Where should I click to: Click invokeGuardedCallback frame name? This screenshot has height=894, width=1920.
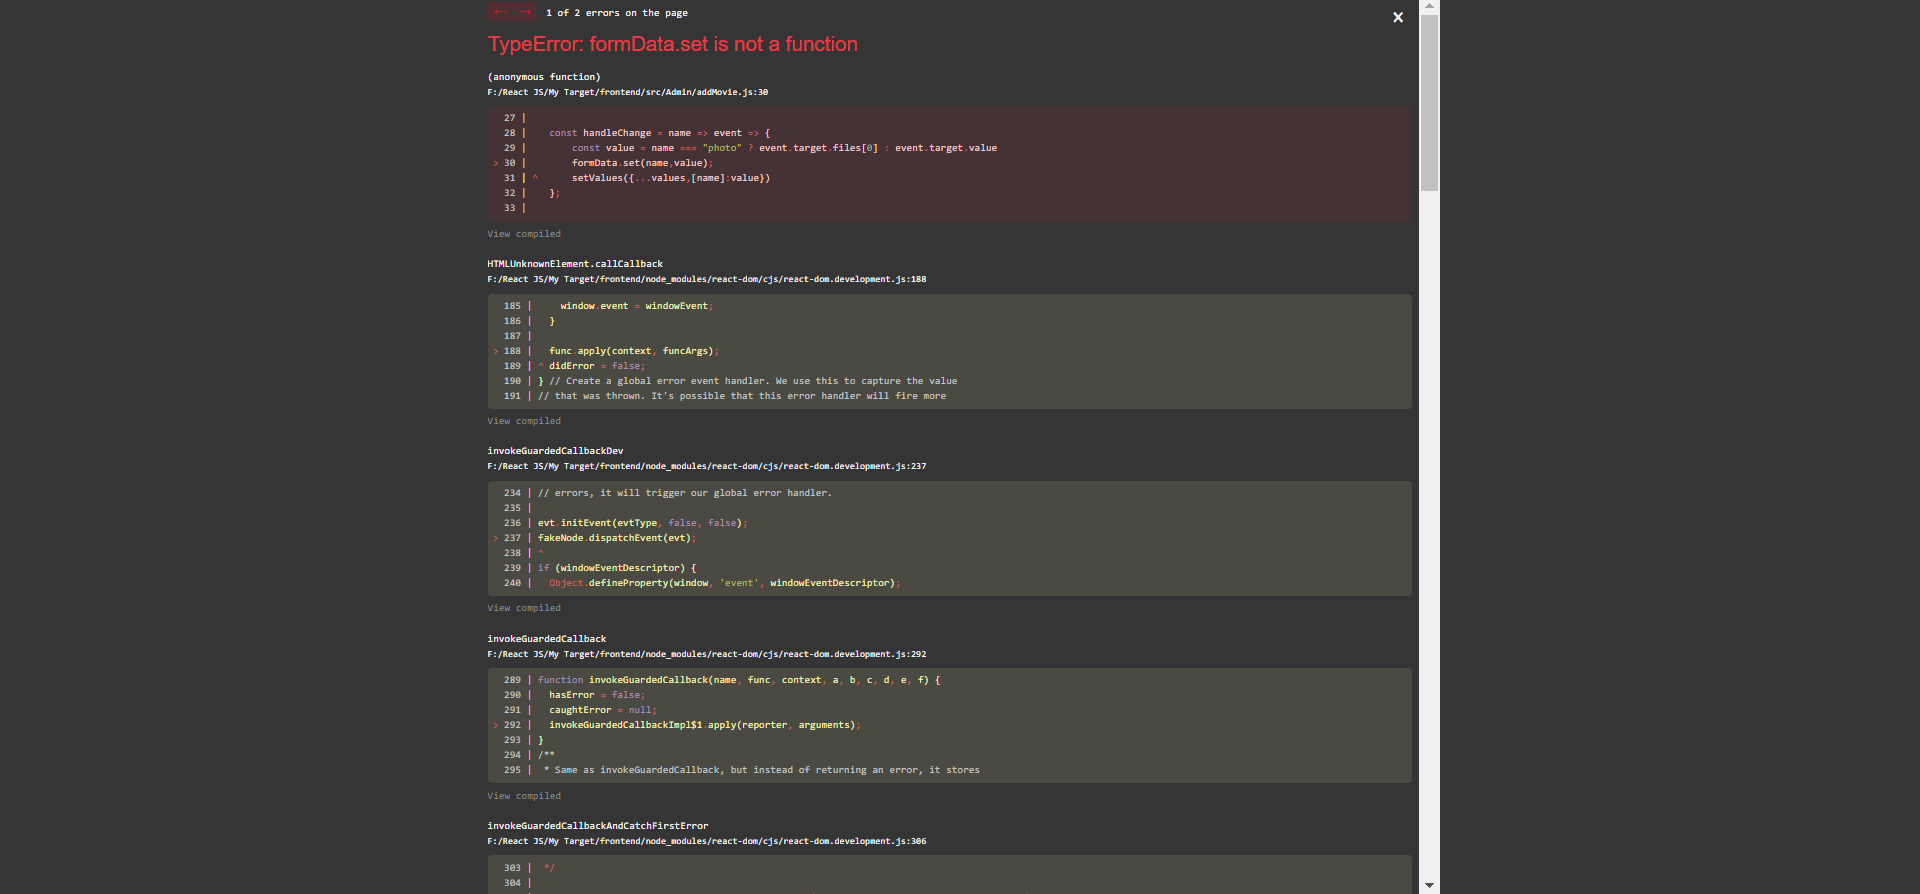tap(547, 639)
